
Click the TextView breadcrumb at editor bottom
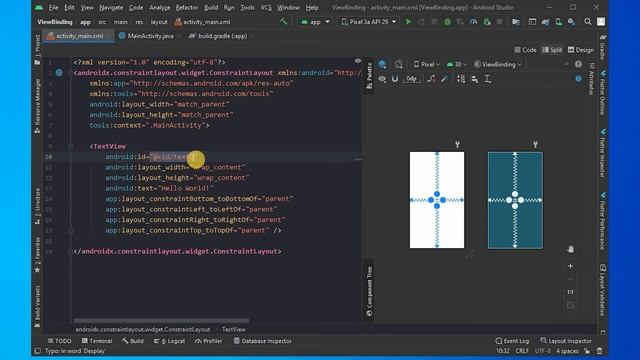[x=233, y=329]
